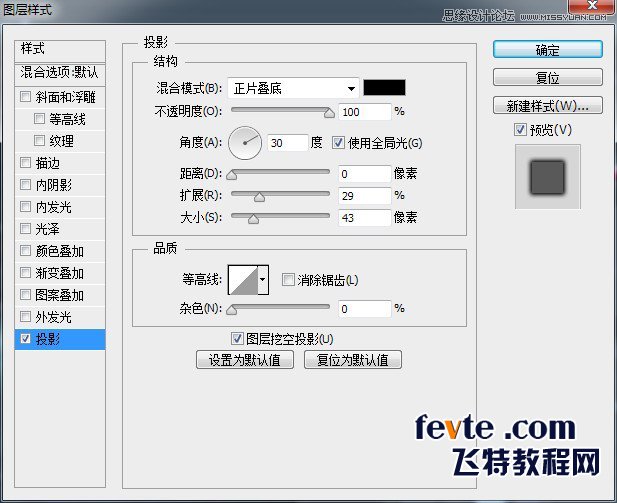Select the highlighted 投影 row label
Viewport: 617px width, 503px height.
(48, 339)
